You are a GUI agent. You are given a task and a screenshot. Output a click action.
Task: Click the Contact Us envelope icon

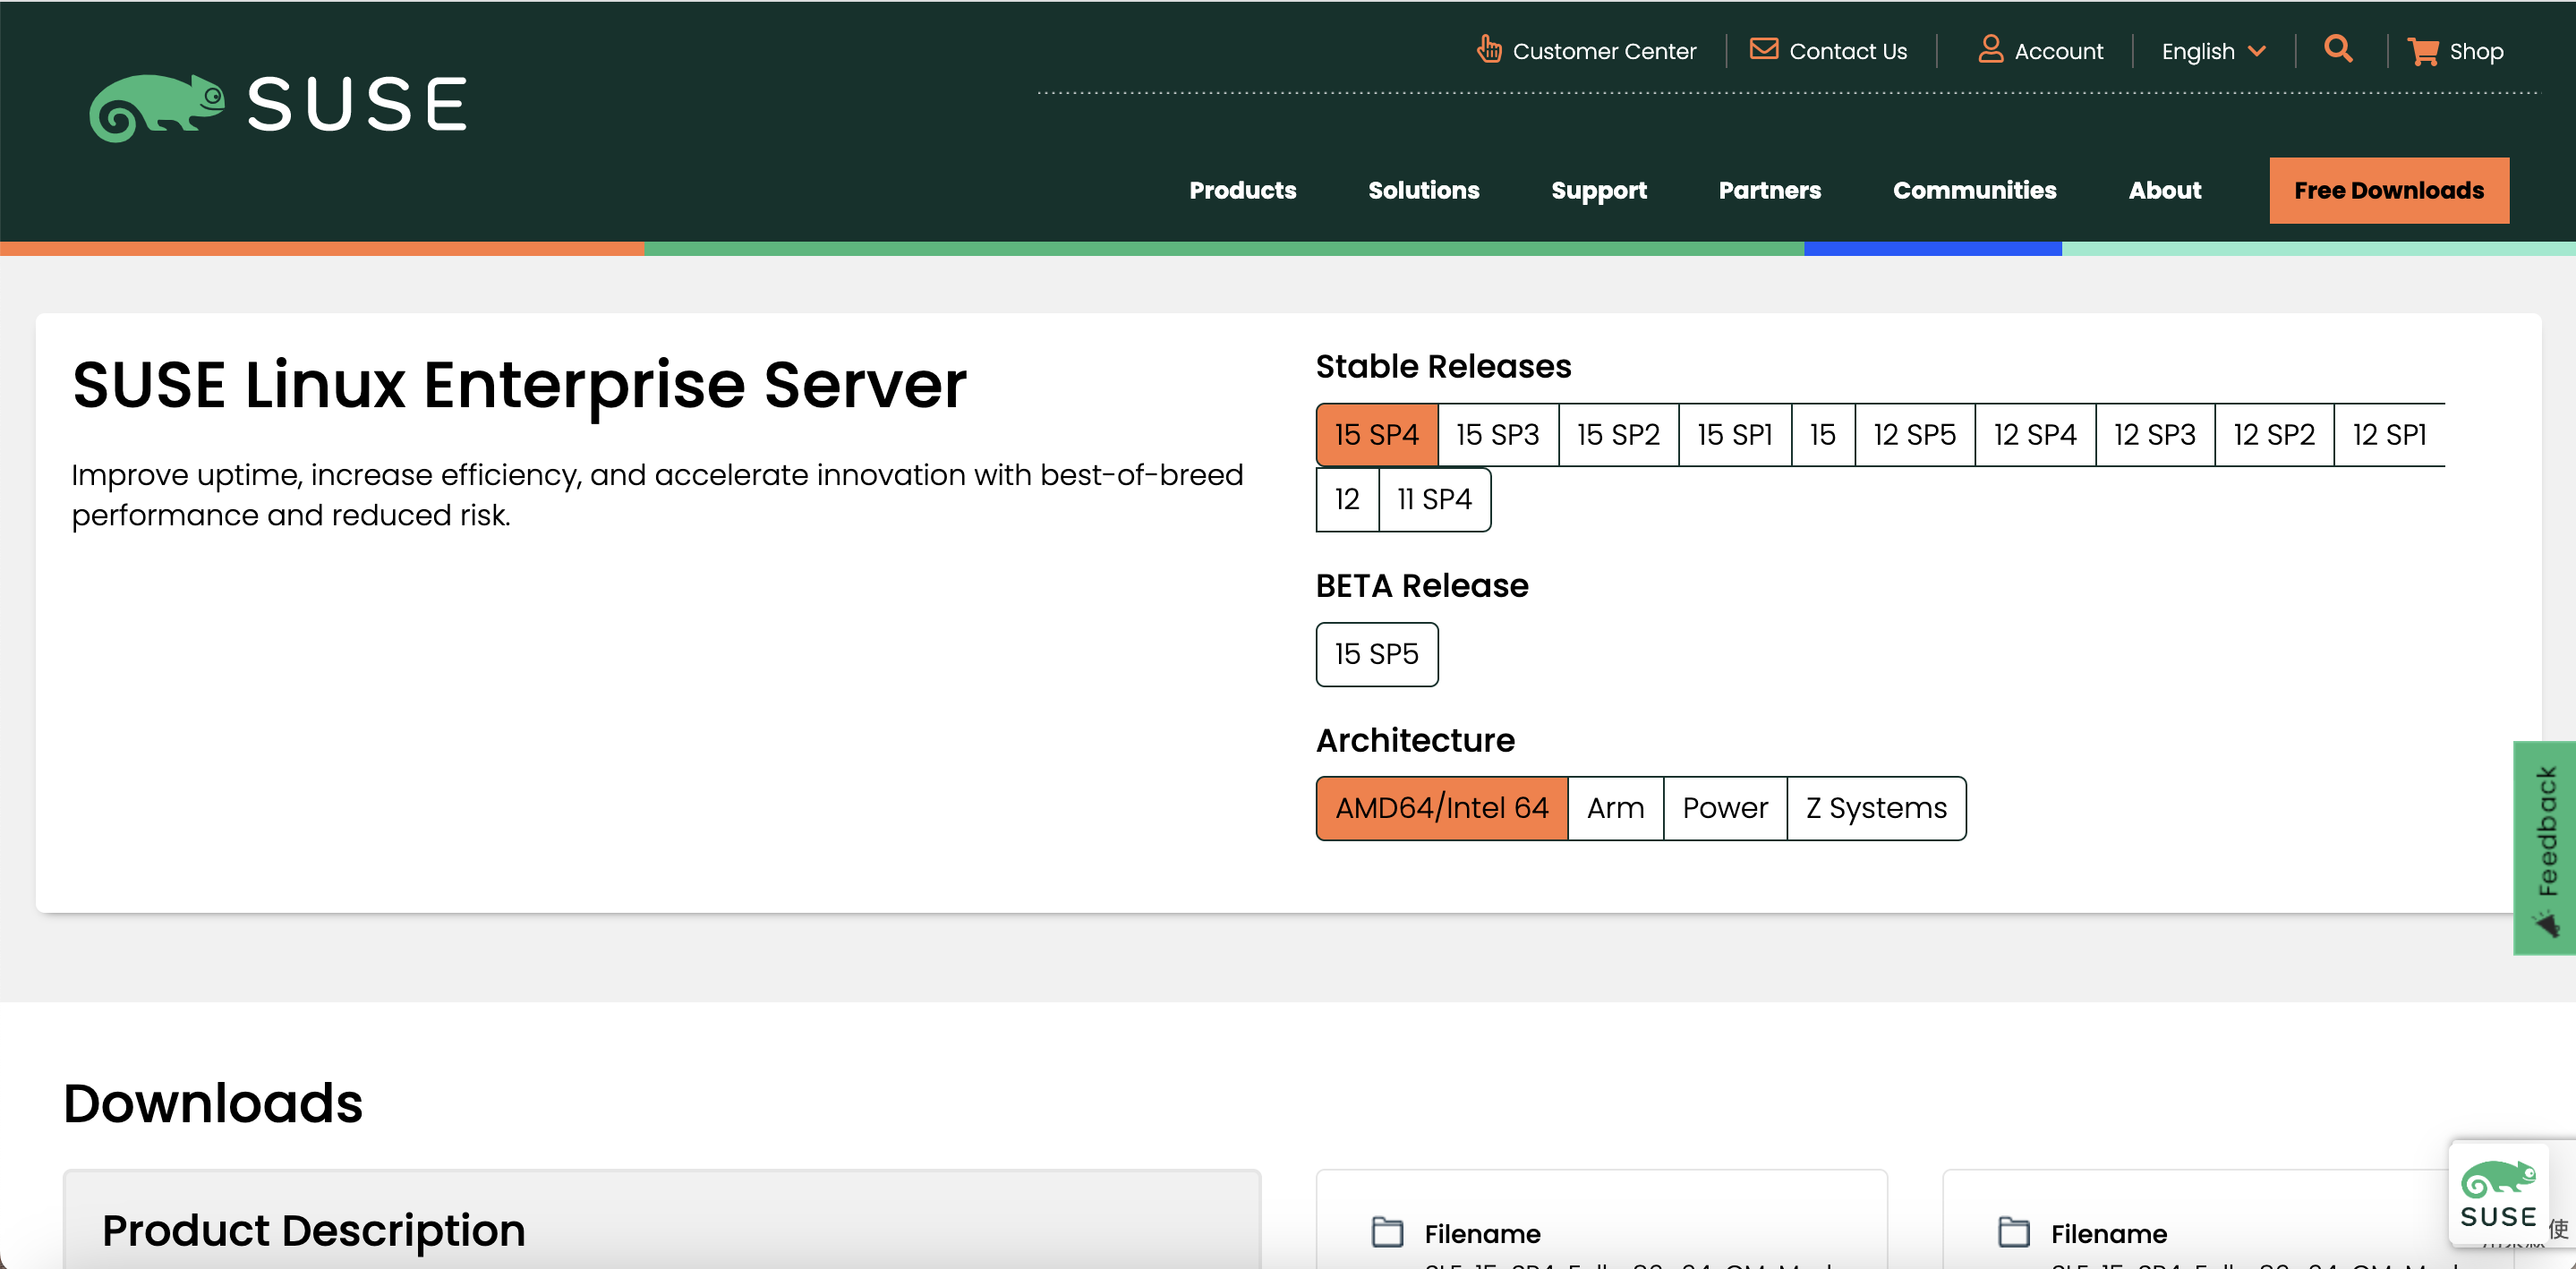point(1763,49)
